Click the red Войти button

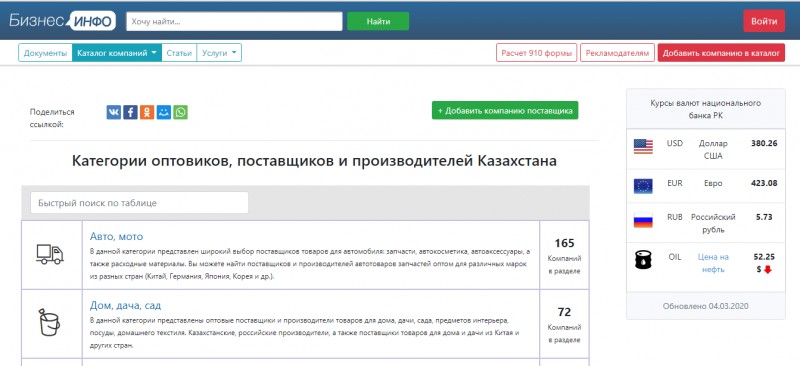tap(764, 21)
